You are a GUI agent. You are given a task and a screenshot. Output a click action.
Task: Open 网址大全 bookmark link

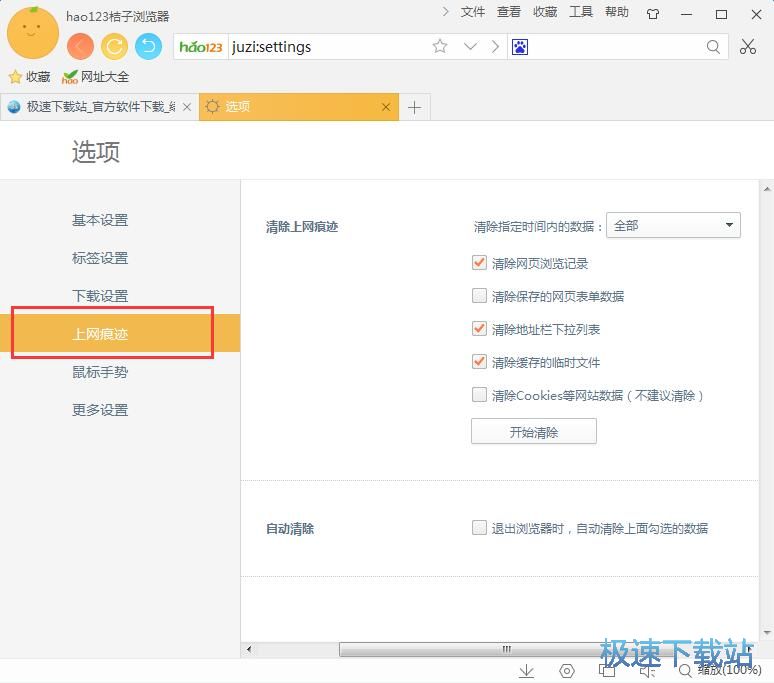[96, 76]
